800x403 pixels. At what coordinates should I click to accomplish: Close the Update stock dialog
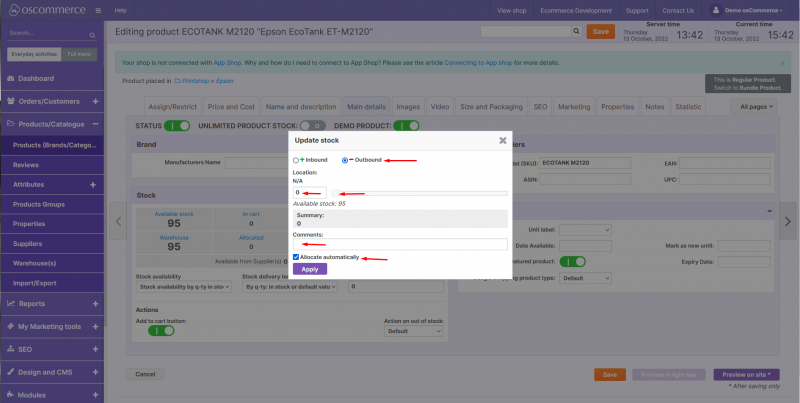502,141
